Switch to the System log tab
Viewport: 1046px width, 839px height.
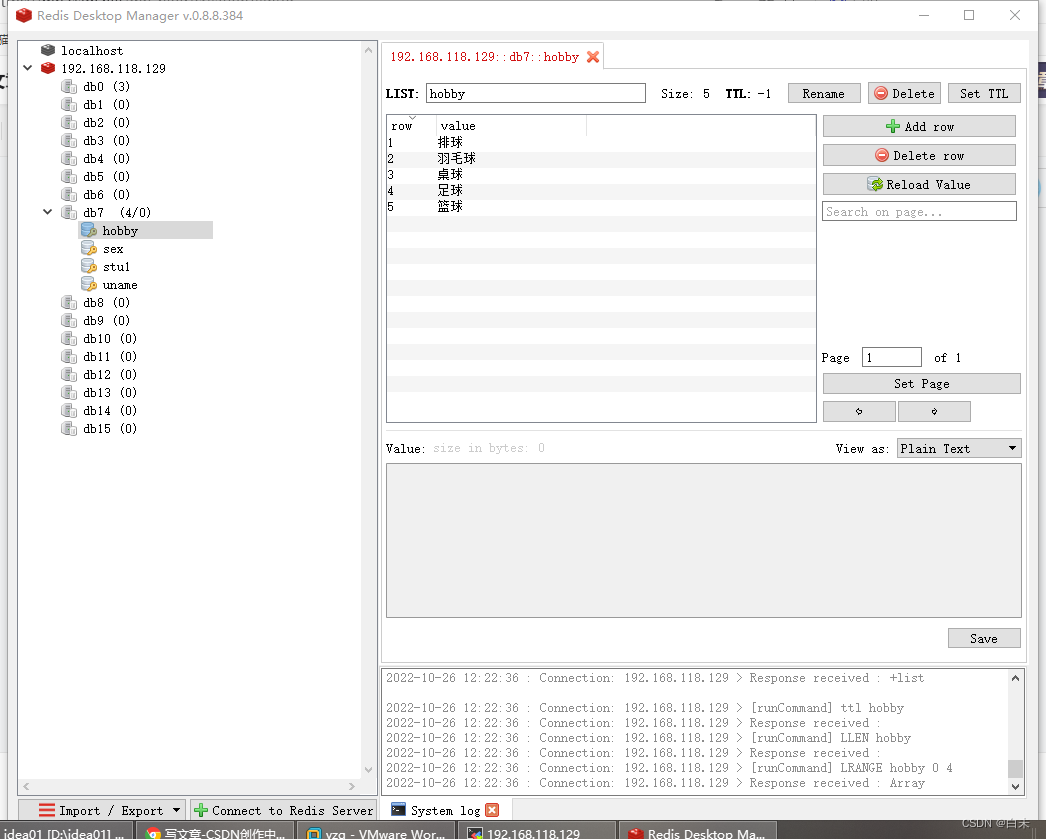pos(438,809)
